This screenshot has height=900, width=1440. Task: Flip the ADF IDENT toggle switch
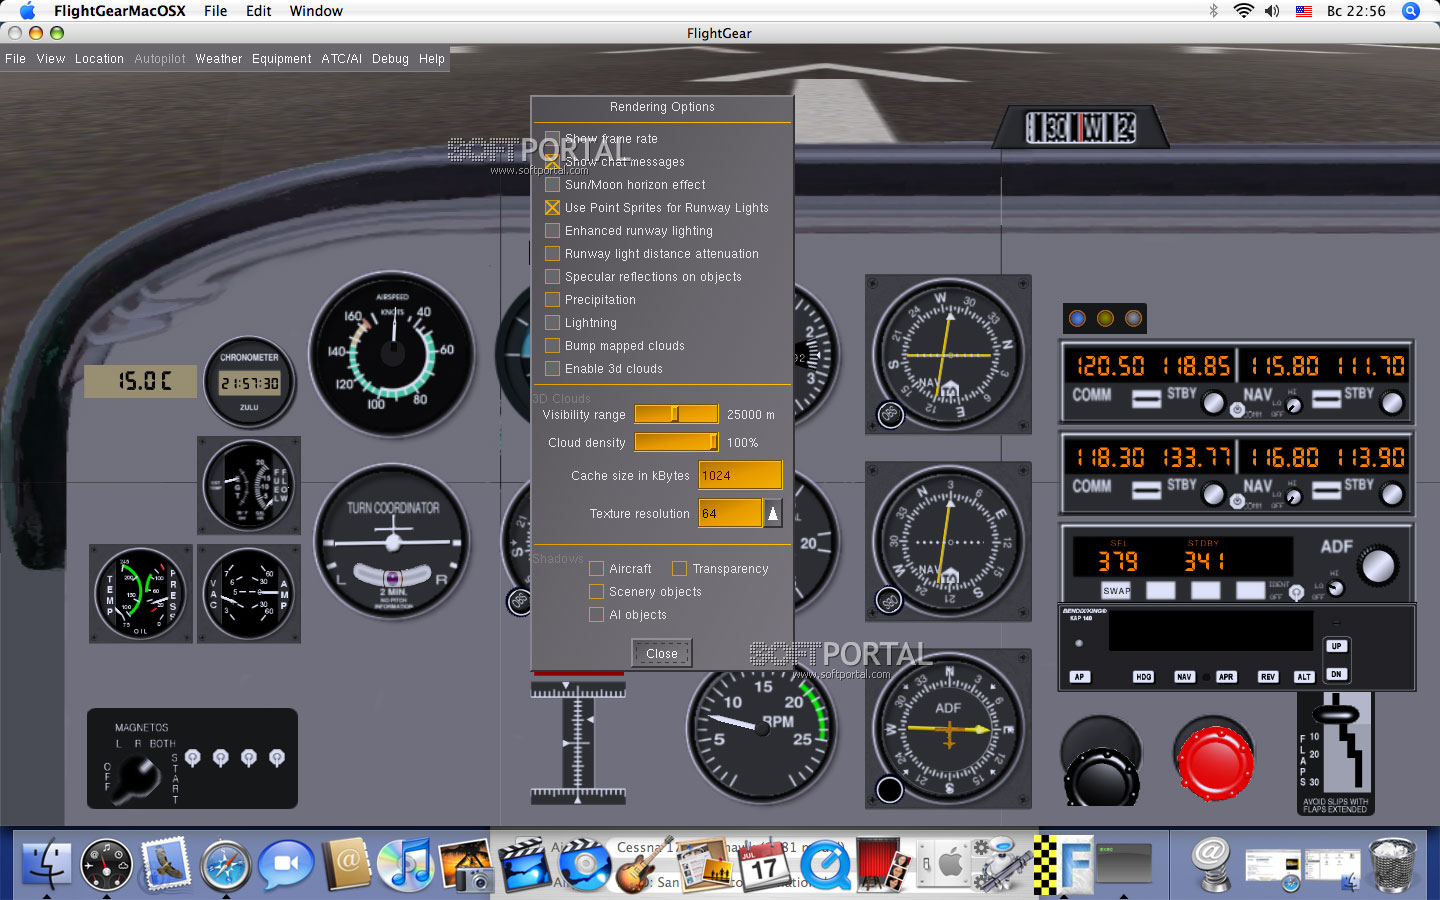pos(1296,592)
